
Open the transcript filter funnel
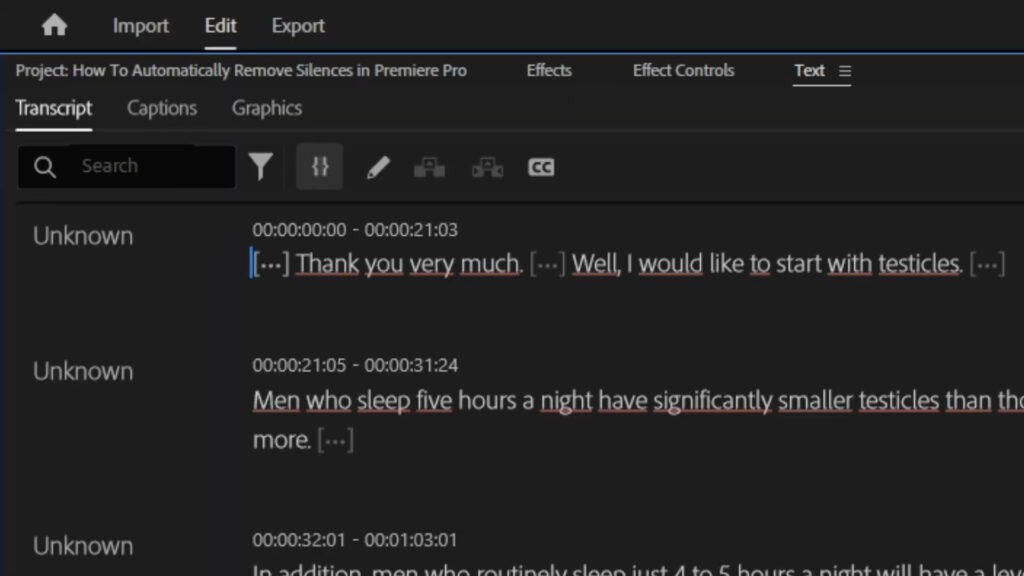[x=261, y=167]
